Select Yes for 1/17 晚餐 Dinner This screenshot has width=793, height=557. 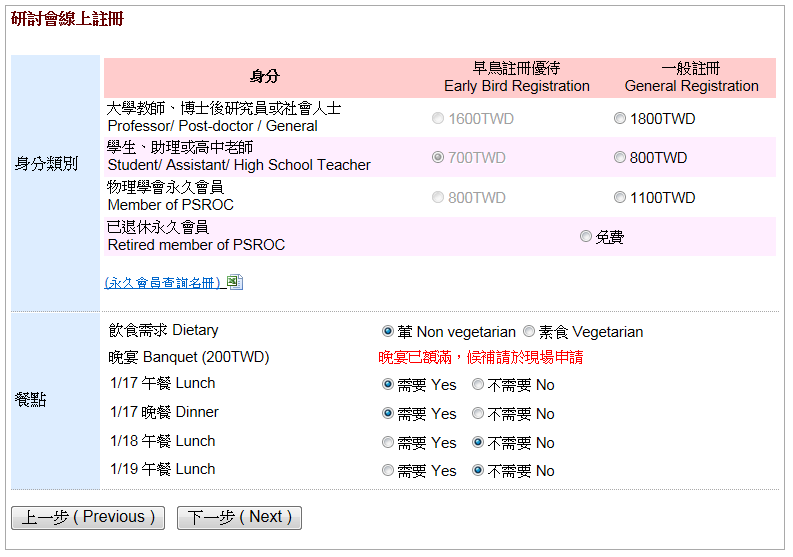(388, 414)
